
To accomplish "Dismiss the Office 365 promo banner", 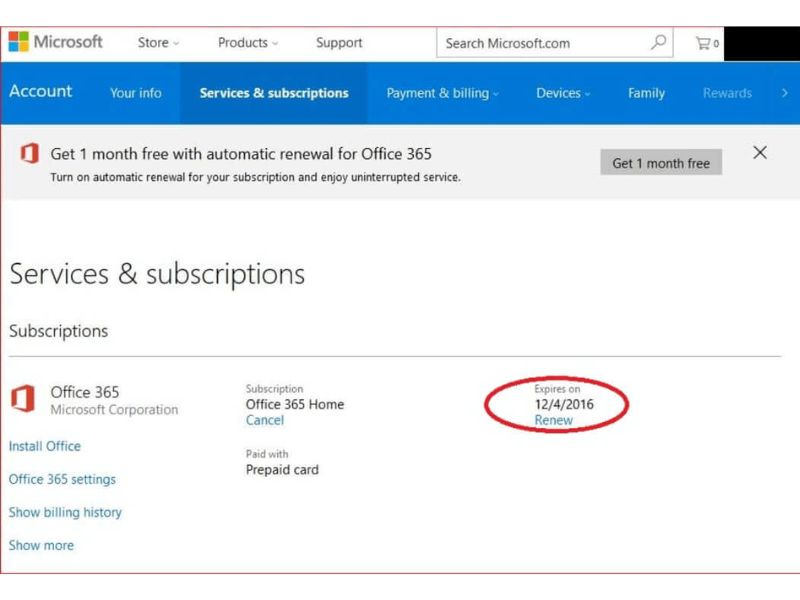I will point(760,153).
